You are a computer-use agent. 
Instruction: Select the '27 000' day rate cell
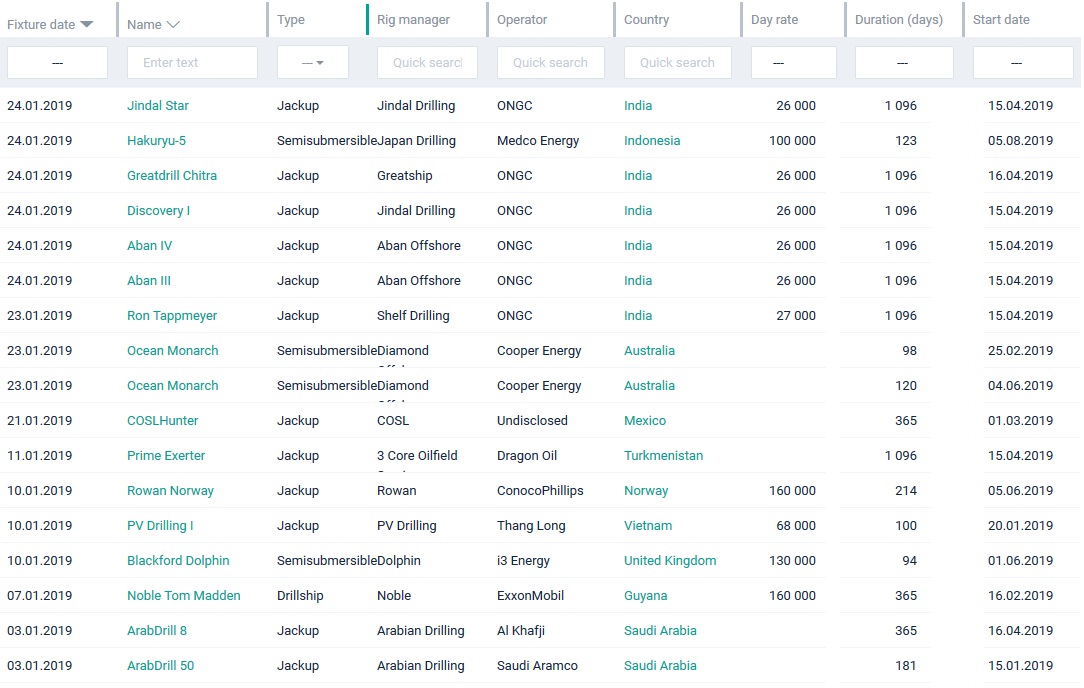point(796,316)
